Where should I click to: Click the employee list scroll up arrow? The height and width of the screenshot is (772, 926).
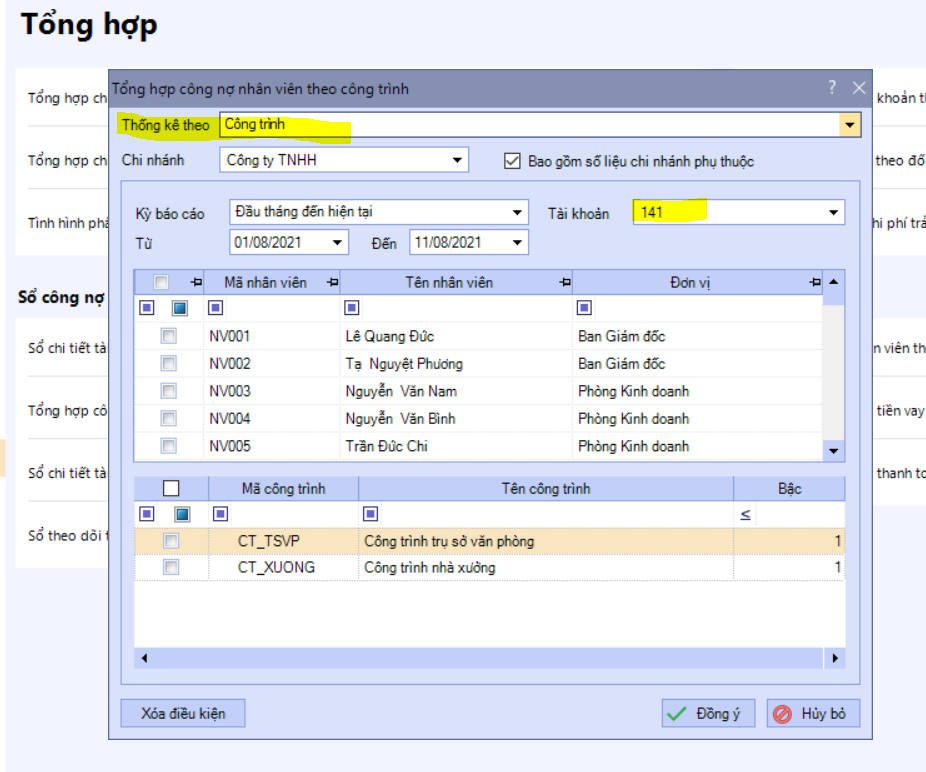pyautogui.click(x=833, y=282)
